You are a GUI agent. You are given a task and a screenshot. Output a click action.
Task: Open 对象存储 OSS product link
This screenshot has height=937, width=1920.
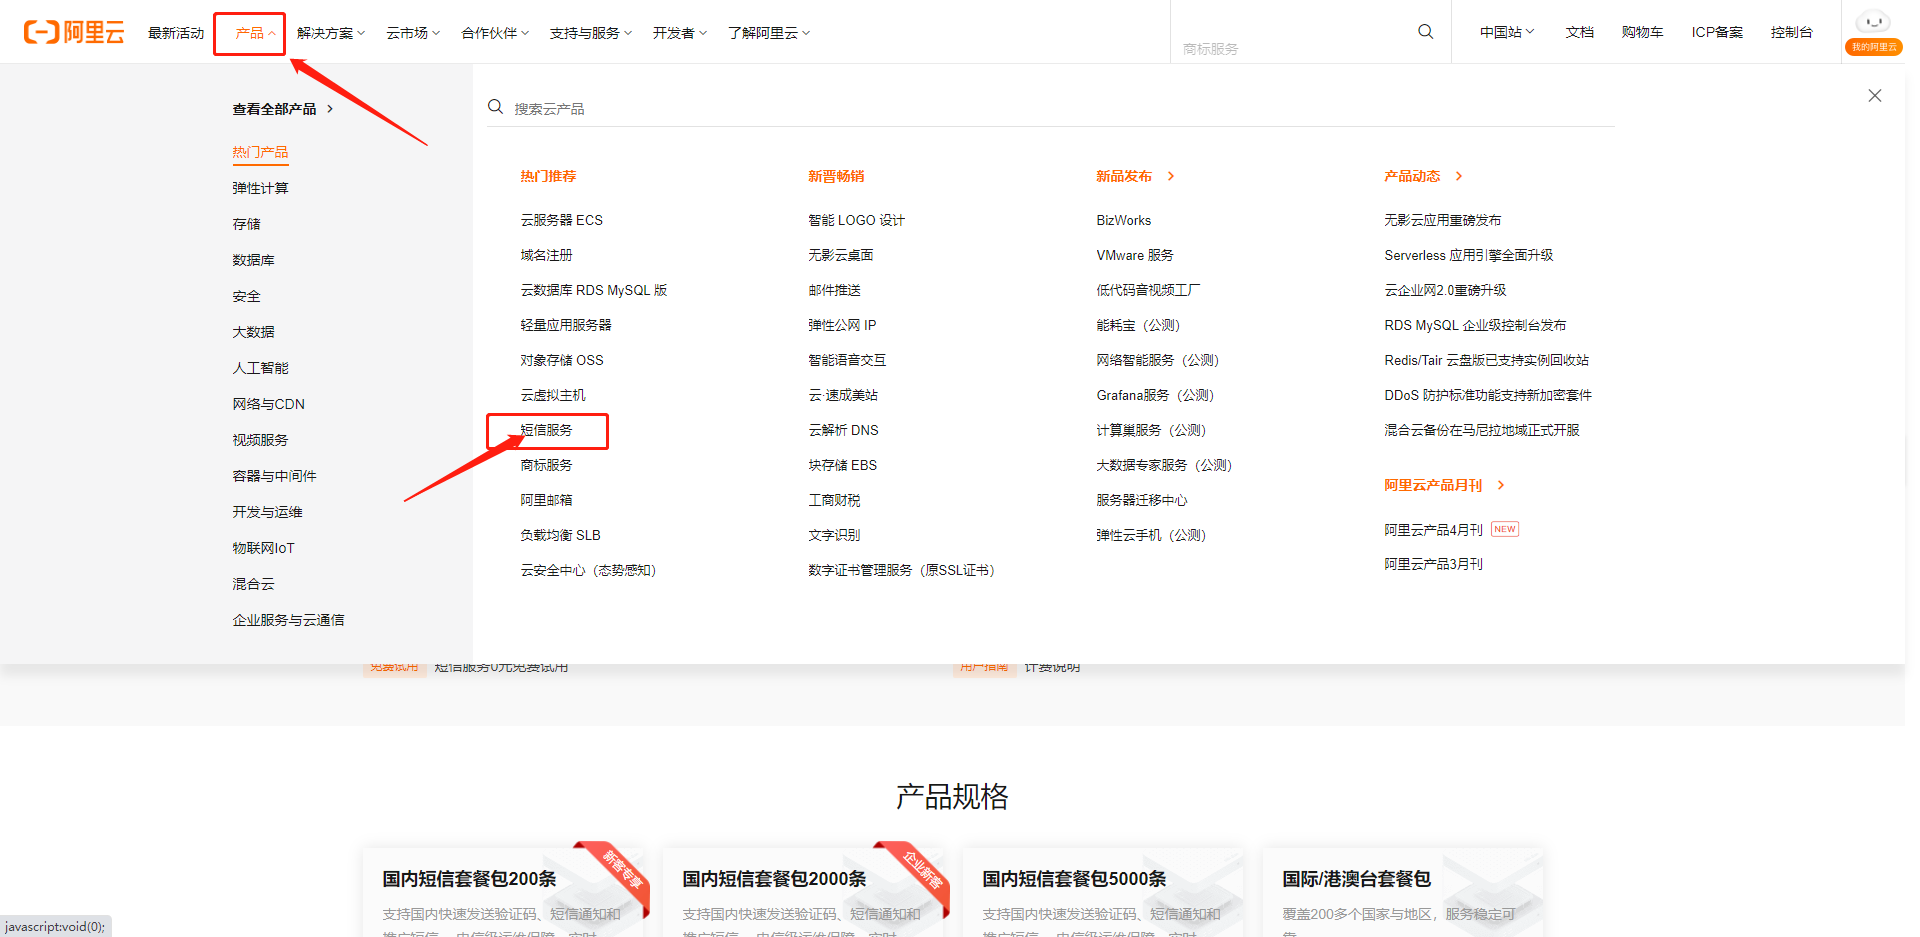pos(561,360)
